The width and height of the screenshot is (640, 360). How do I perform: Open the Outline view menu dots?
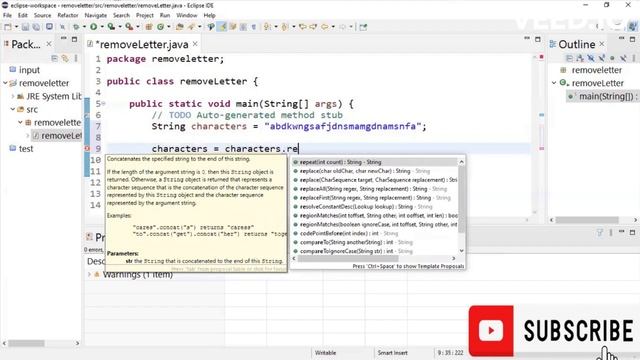tap(634, 58)
